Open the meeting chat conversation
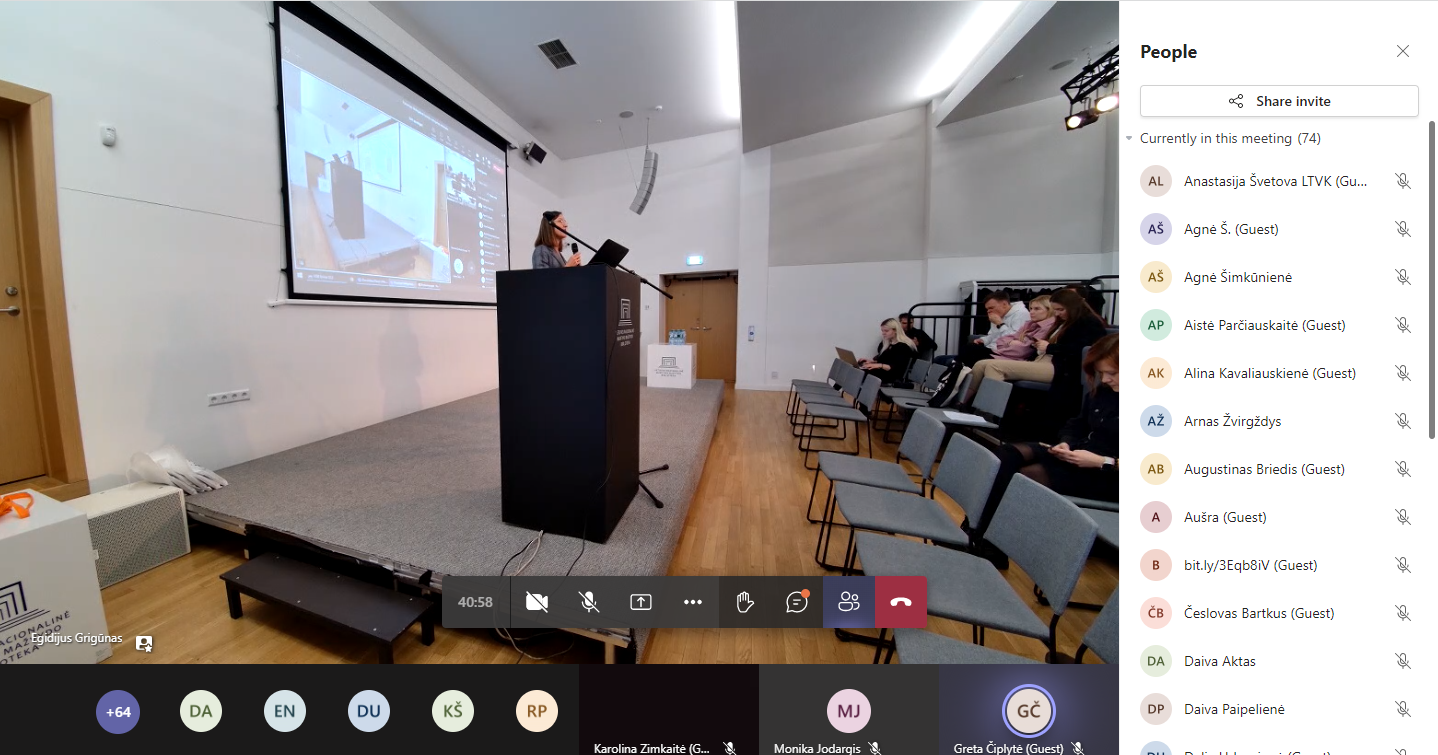 click(x=797, y=602)
